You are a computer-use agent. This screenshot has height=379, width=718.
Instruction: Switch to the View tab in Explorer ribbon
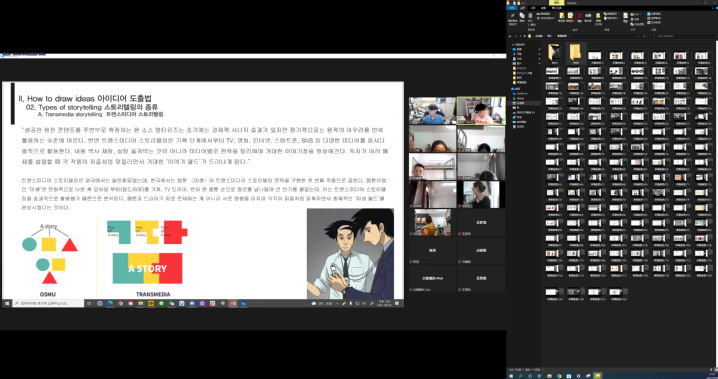click(x=544, y=8)
